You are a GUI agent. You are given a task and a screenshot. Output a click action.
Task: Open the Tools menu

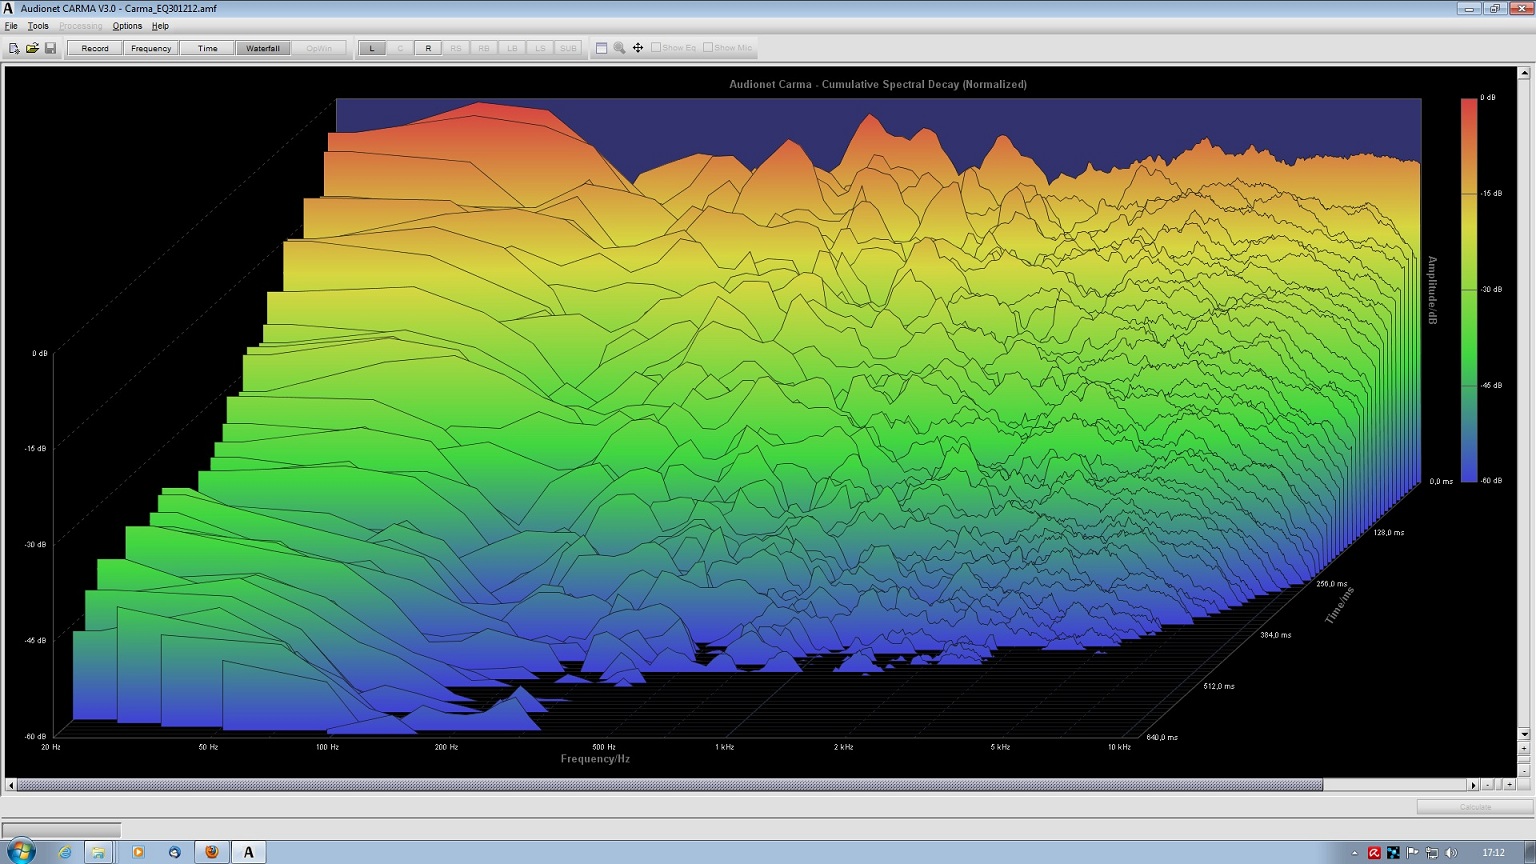coord(38,26)
